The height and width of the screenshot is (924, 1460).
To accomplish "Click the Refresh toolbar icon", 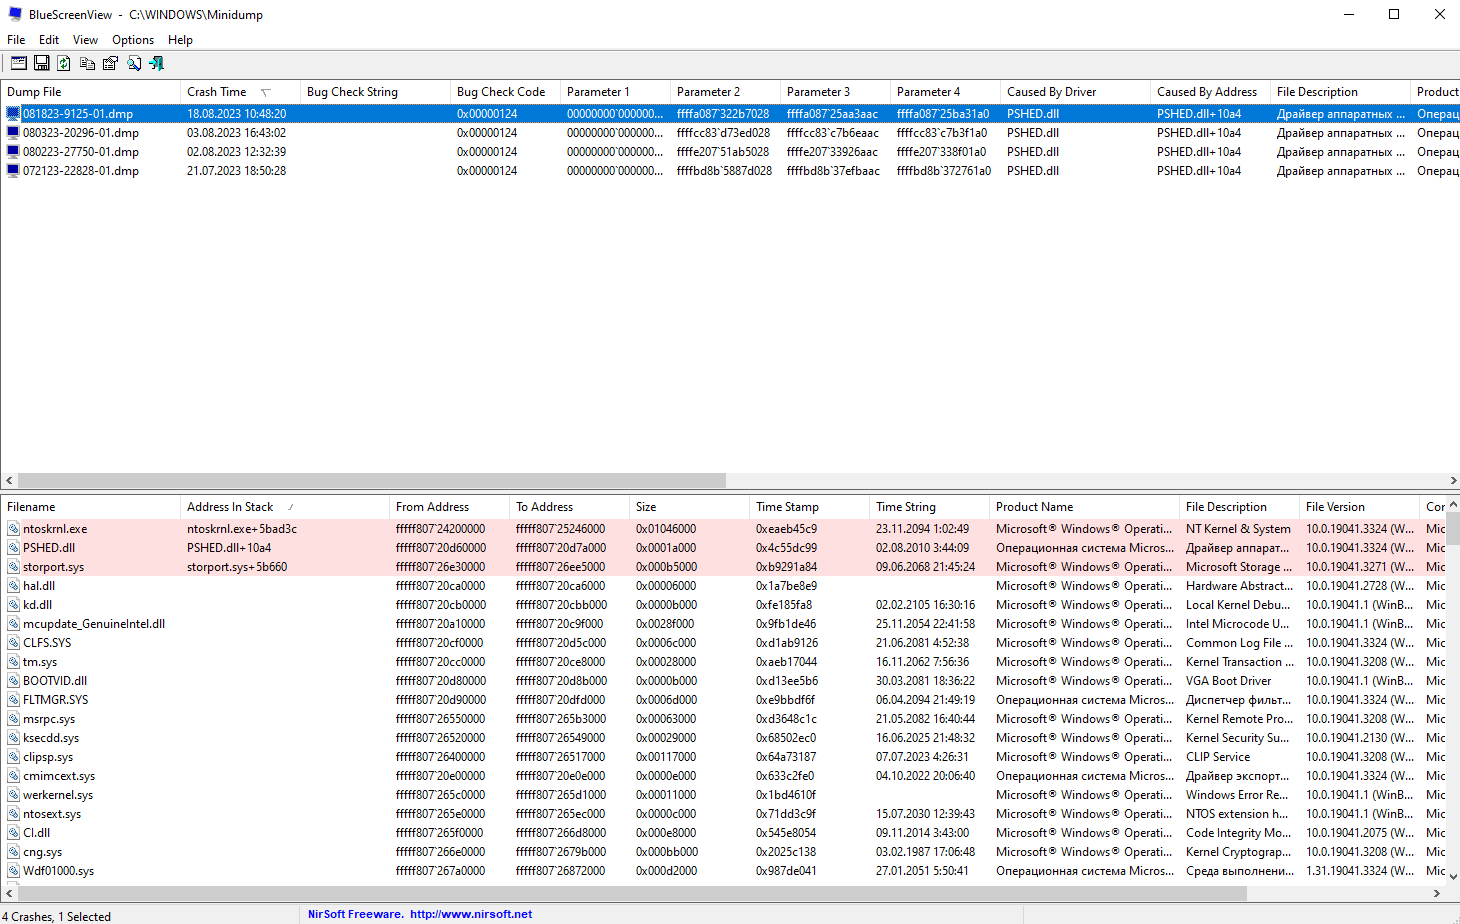I will tap(64, 63).
